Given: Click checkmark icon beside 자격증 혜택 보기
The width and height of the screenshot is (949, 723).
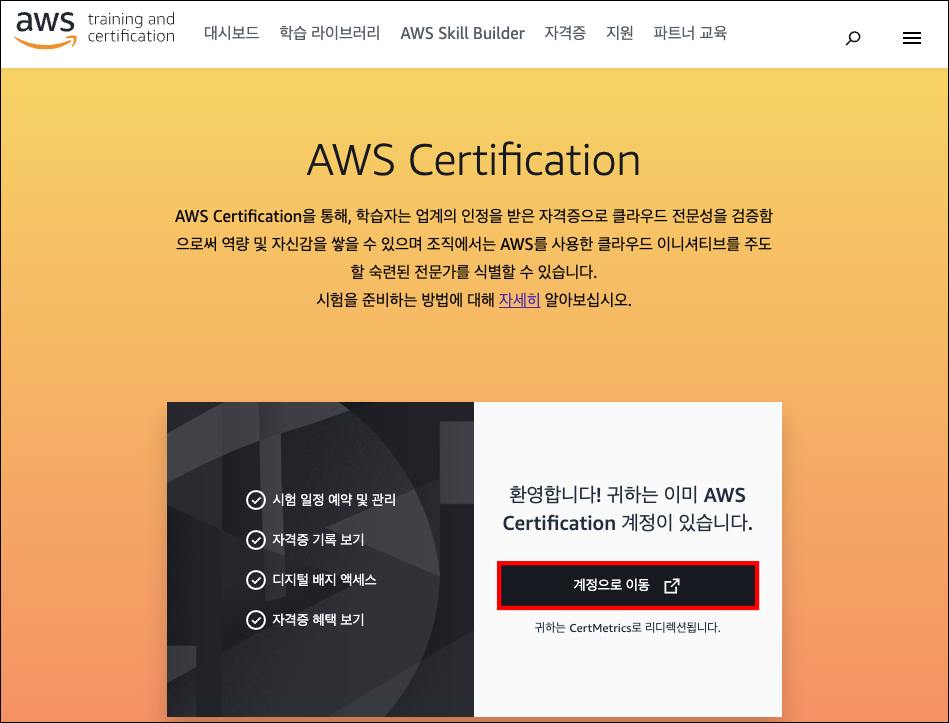Looking at the screenshot, I should coord(255,620).
